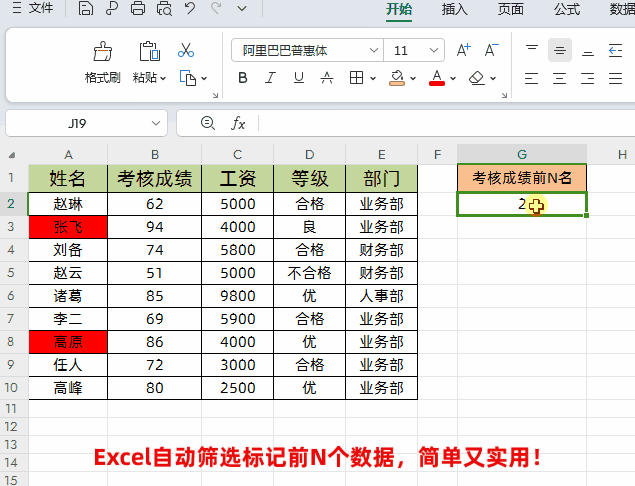Select cell G2 containing 2
Screen dimensions: 635x486
(522, 204)
